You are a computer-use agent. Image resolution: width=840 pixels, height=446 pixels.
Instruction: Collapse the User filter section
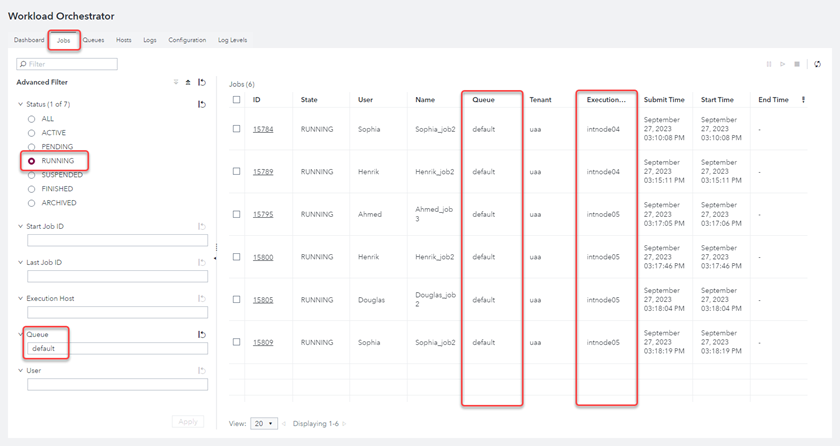[x=20, y=371]
